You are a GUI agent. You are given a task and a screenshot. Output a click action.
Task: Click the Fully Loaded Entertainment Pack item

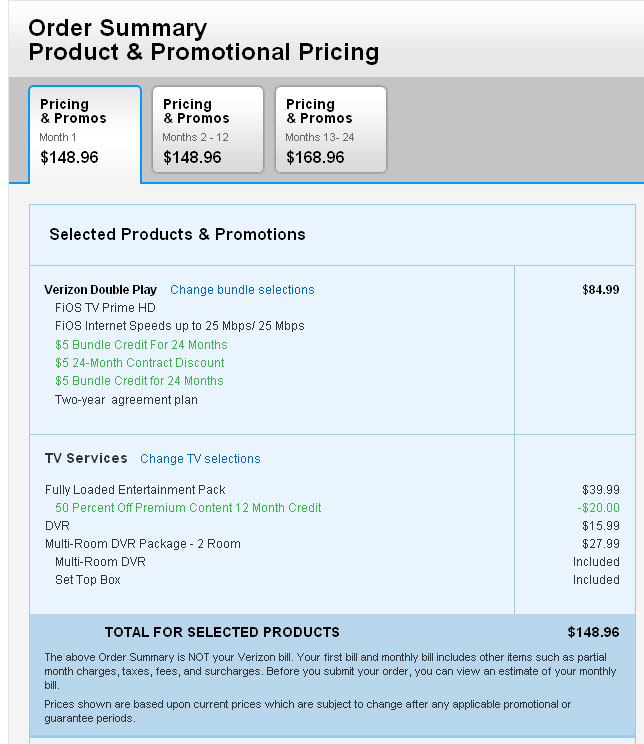click(135, 490)
